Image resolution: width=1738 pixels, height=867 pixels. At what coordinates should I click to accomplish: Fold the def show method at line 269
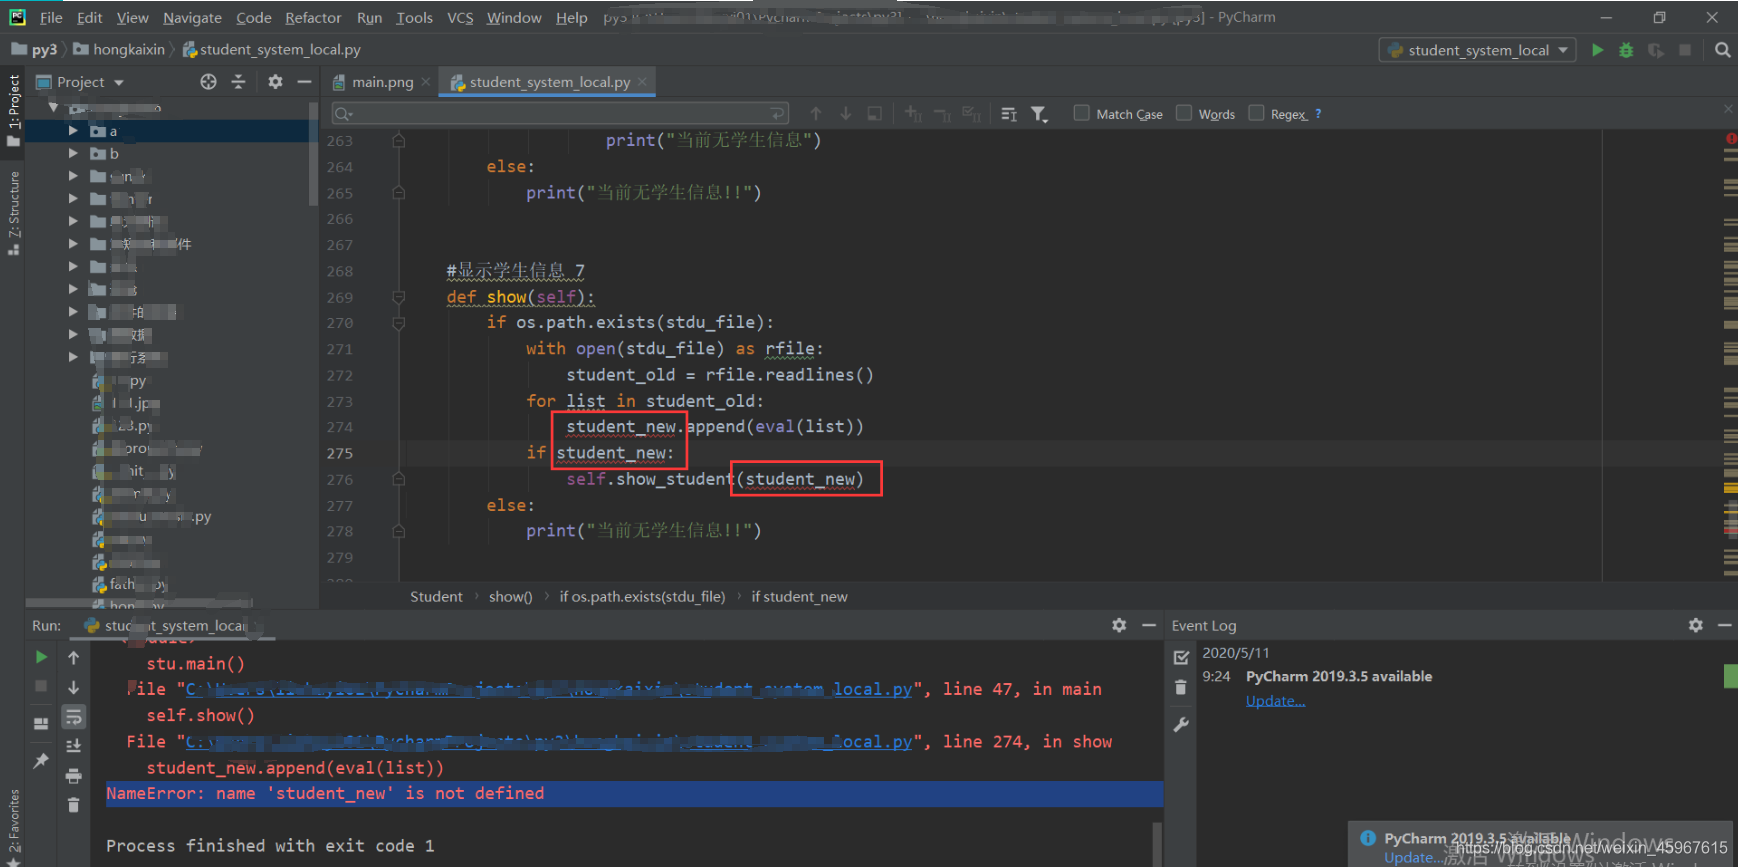point(398,297)
